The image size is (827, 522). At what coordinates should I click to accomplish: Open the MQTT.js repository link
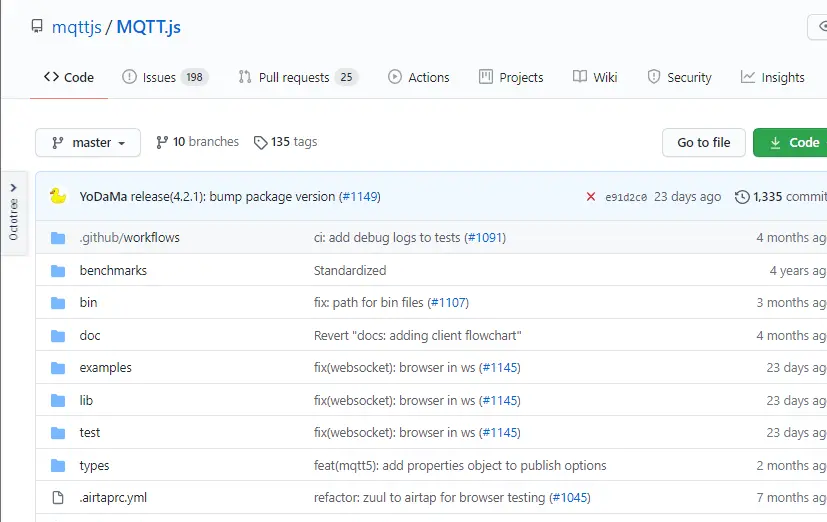pyautogui.click(x=148, y=27)
